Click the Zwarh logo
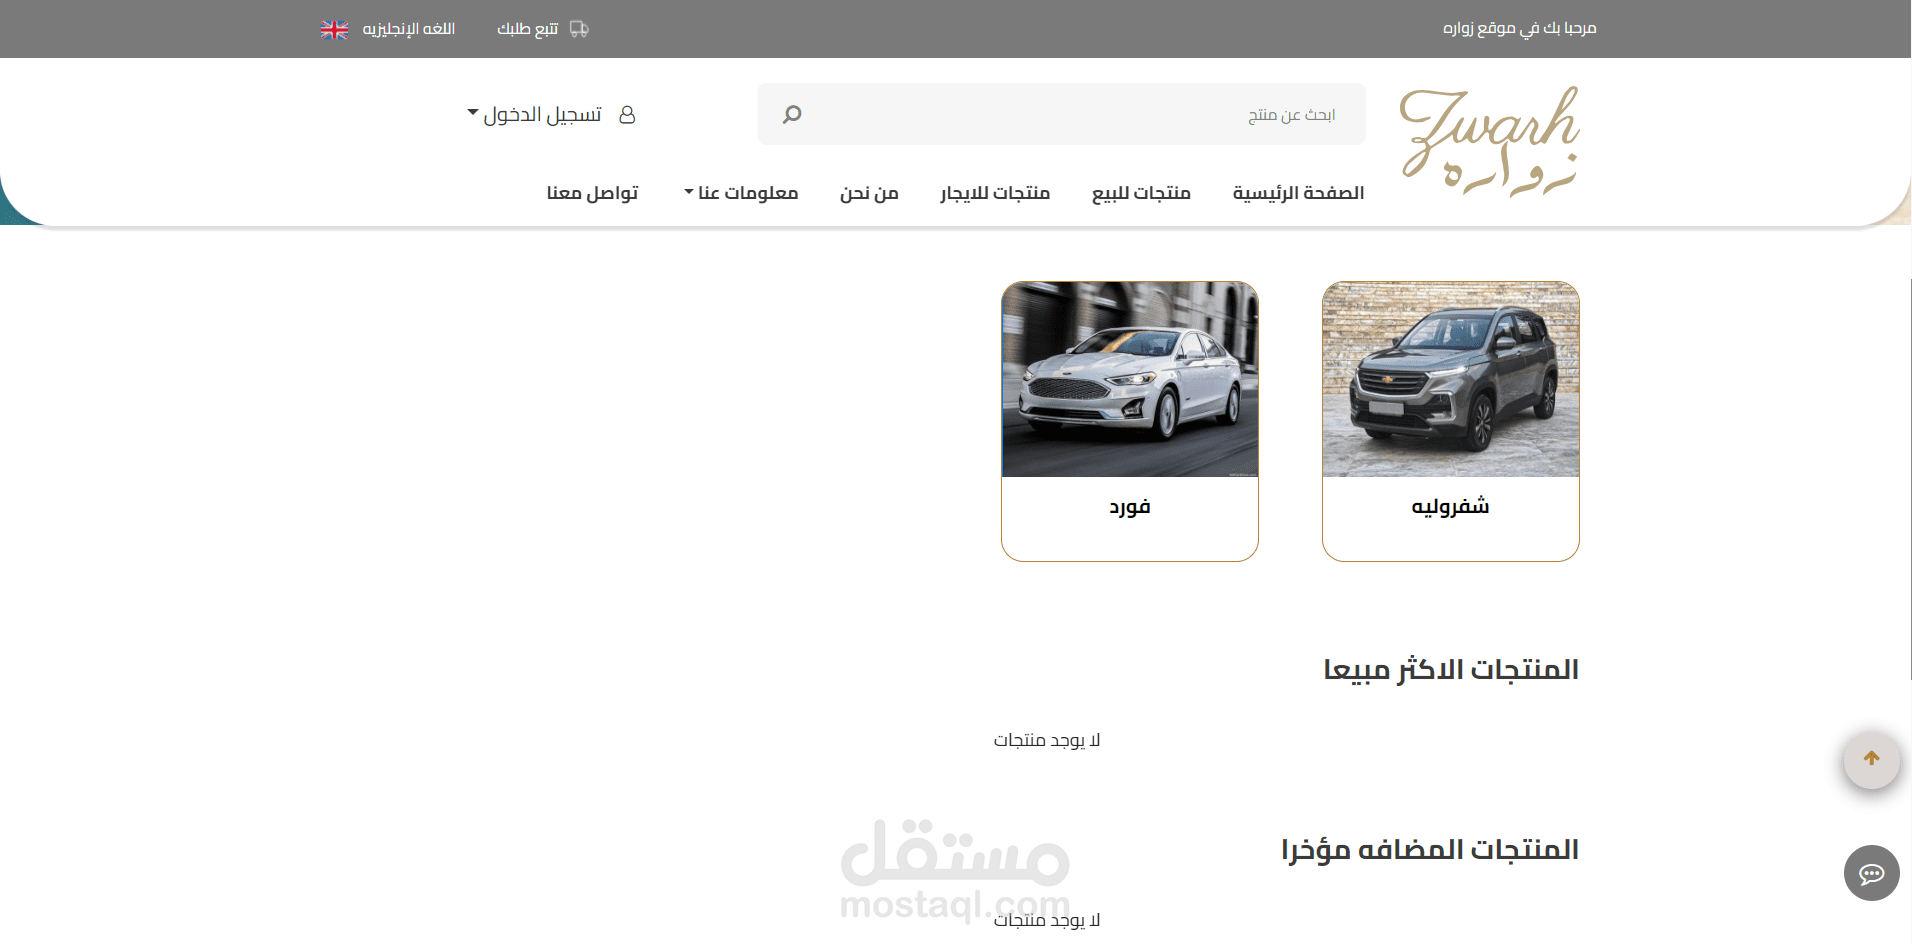The image size is (1912, 944). (x=1489, y=141)
